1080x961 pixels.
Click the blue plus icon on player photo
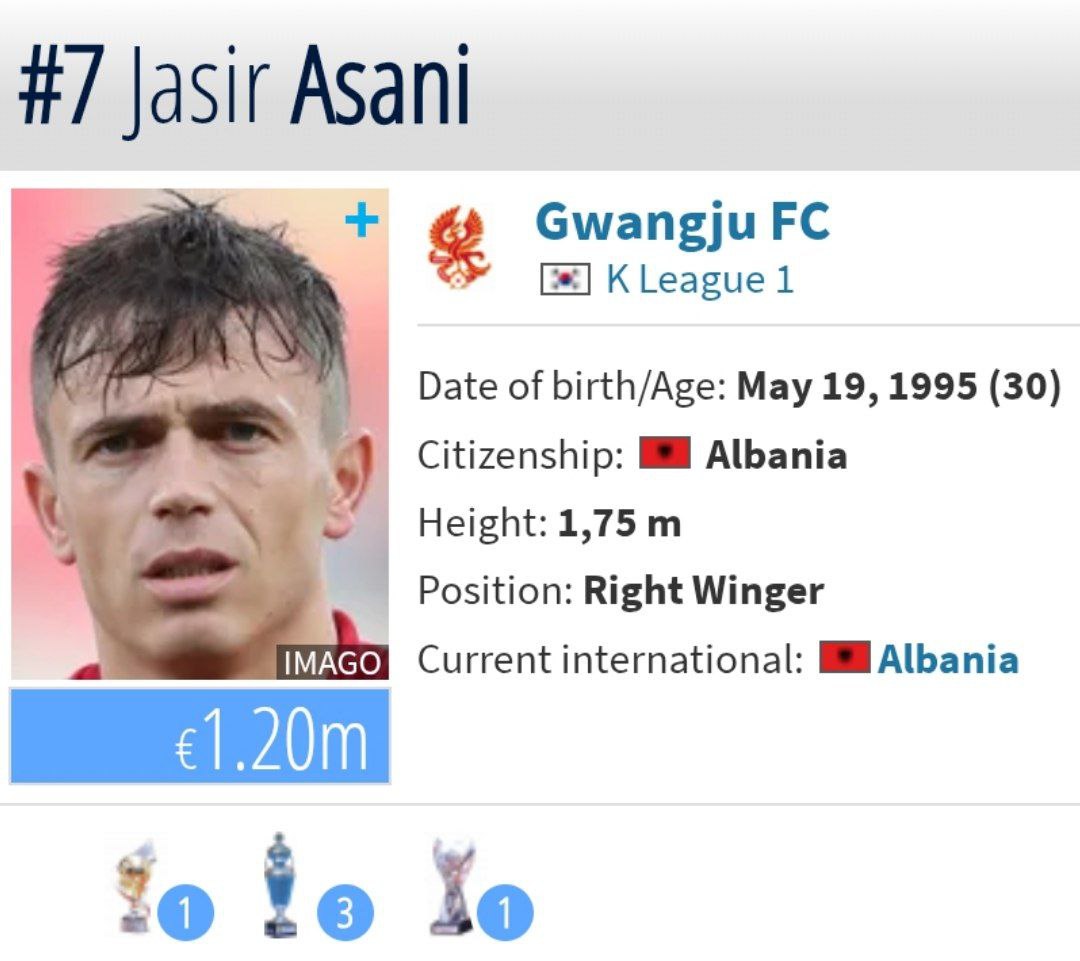tap(361, 222)
